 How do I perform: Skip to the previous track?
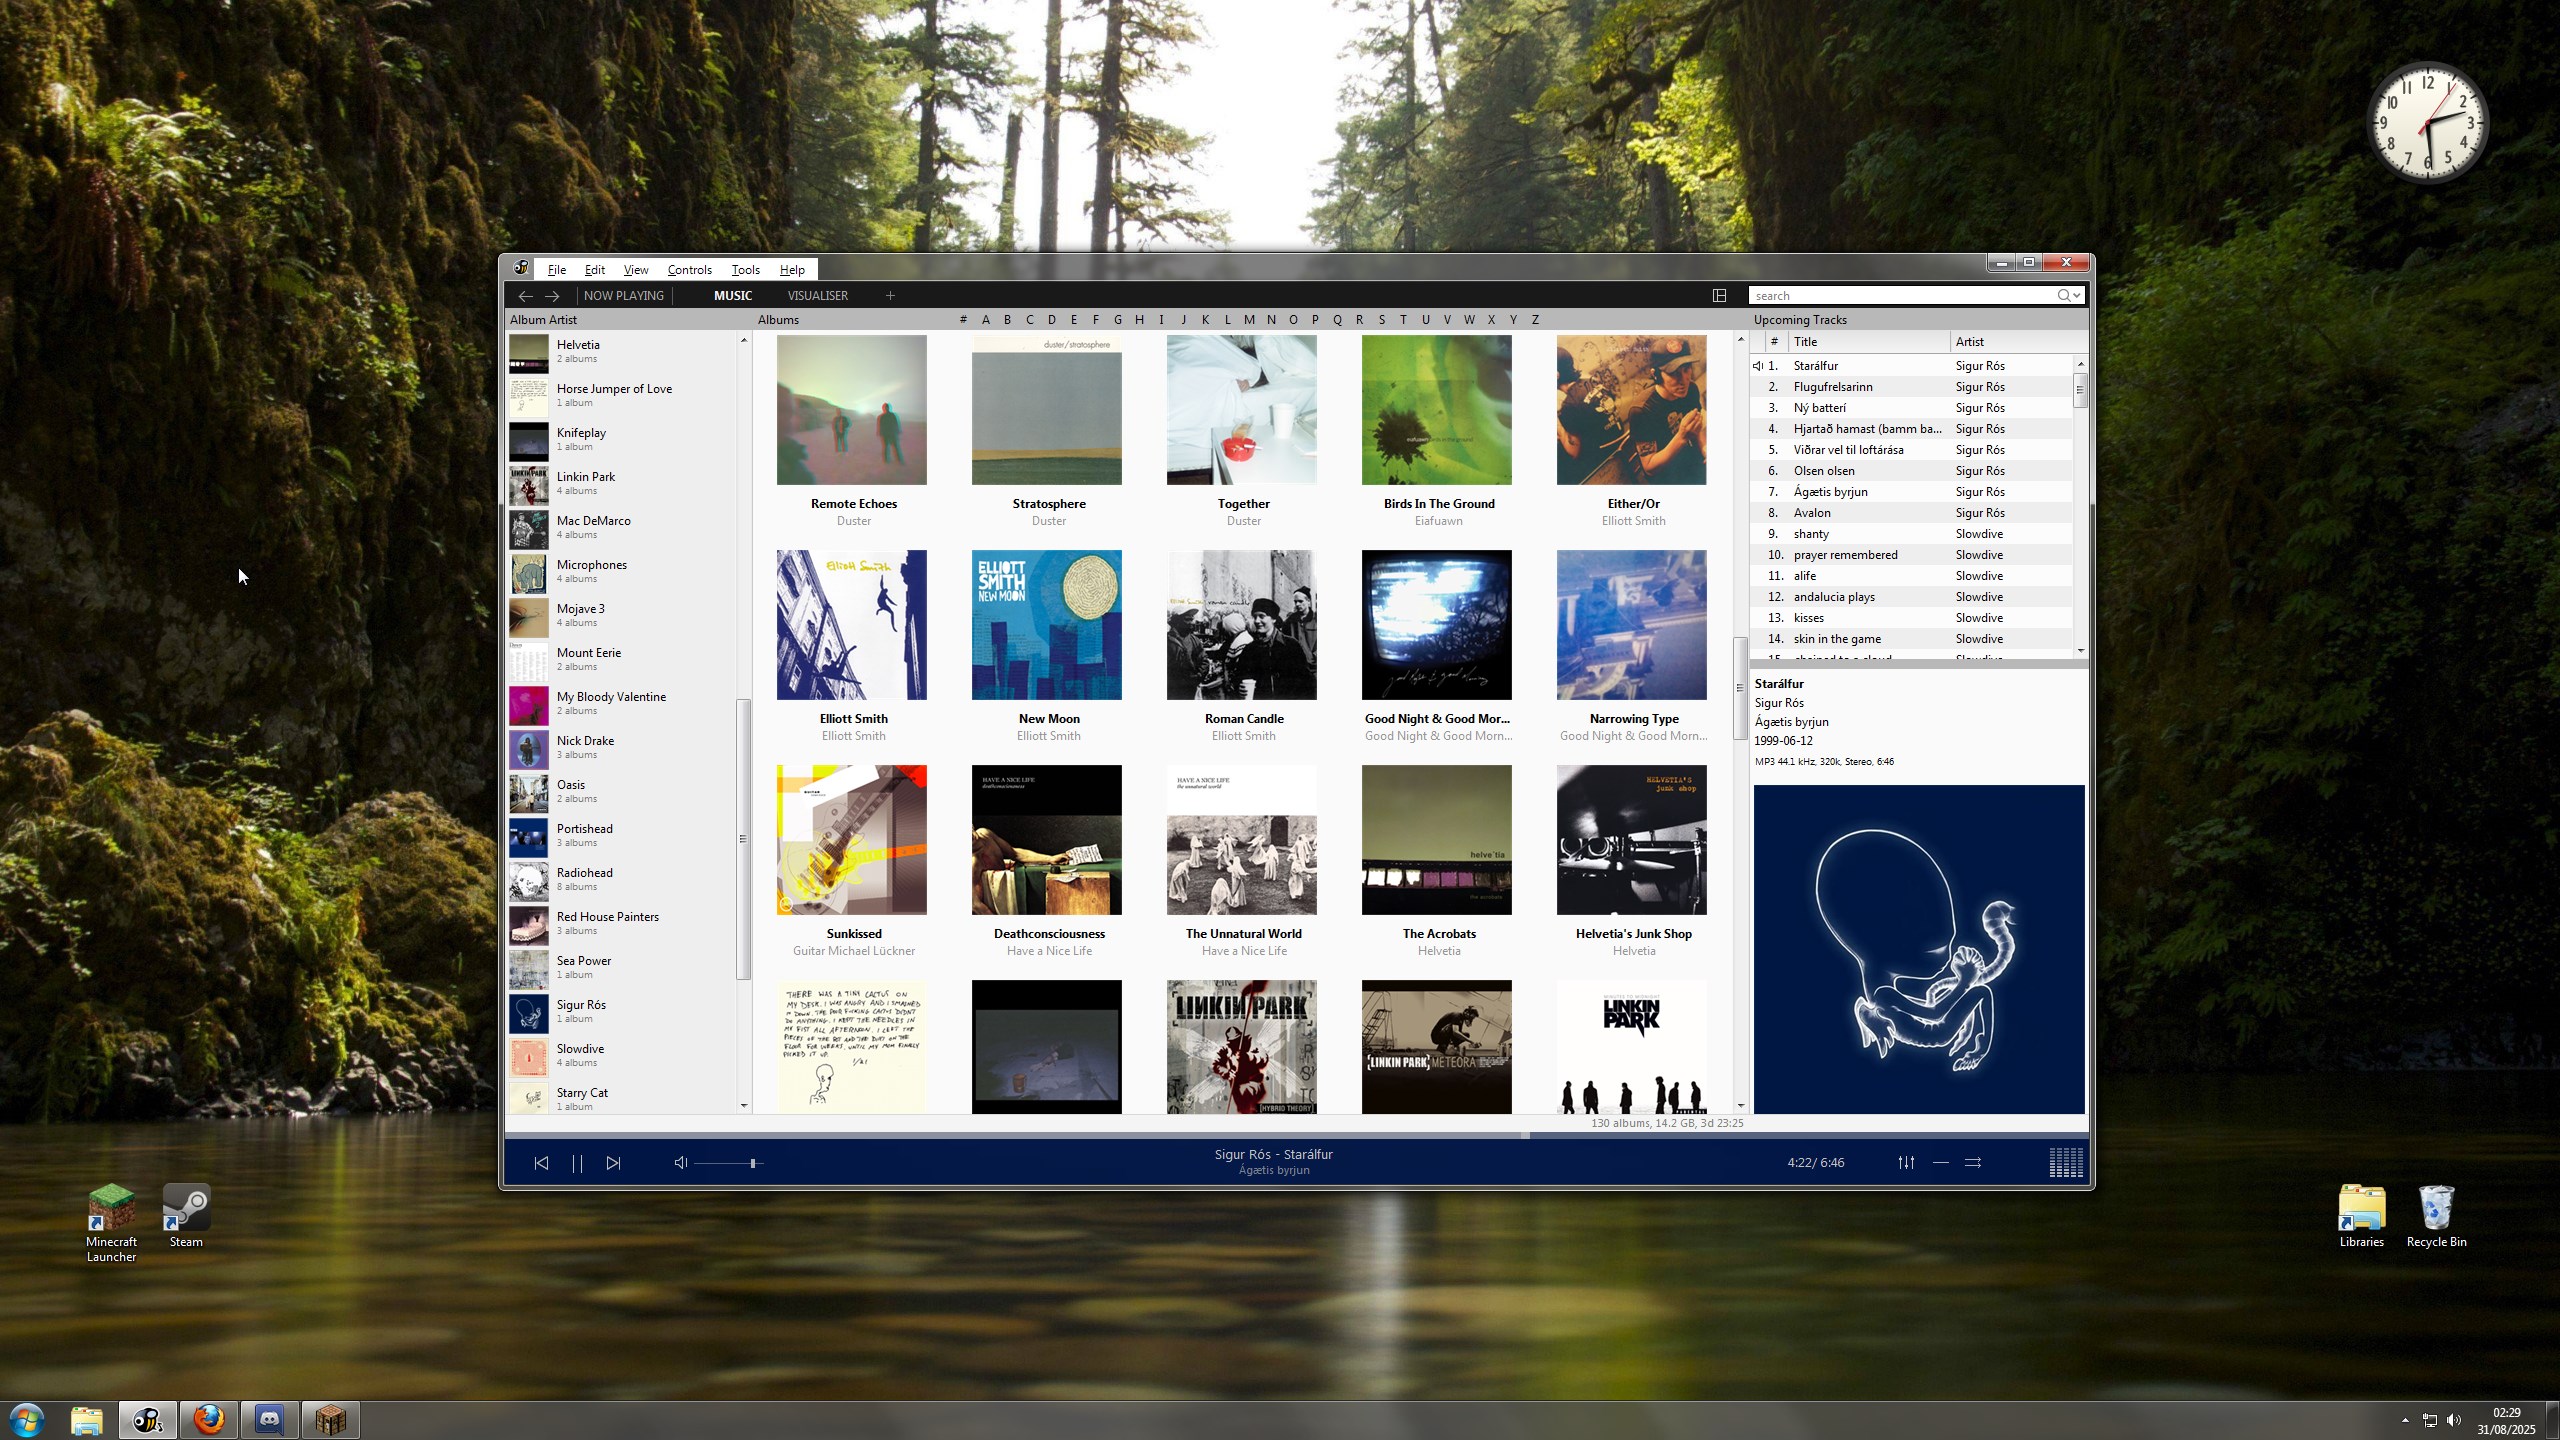pos(541,1163)
